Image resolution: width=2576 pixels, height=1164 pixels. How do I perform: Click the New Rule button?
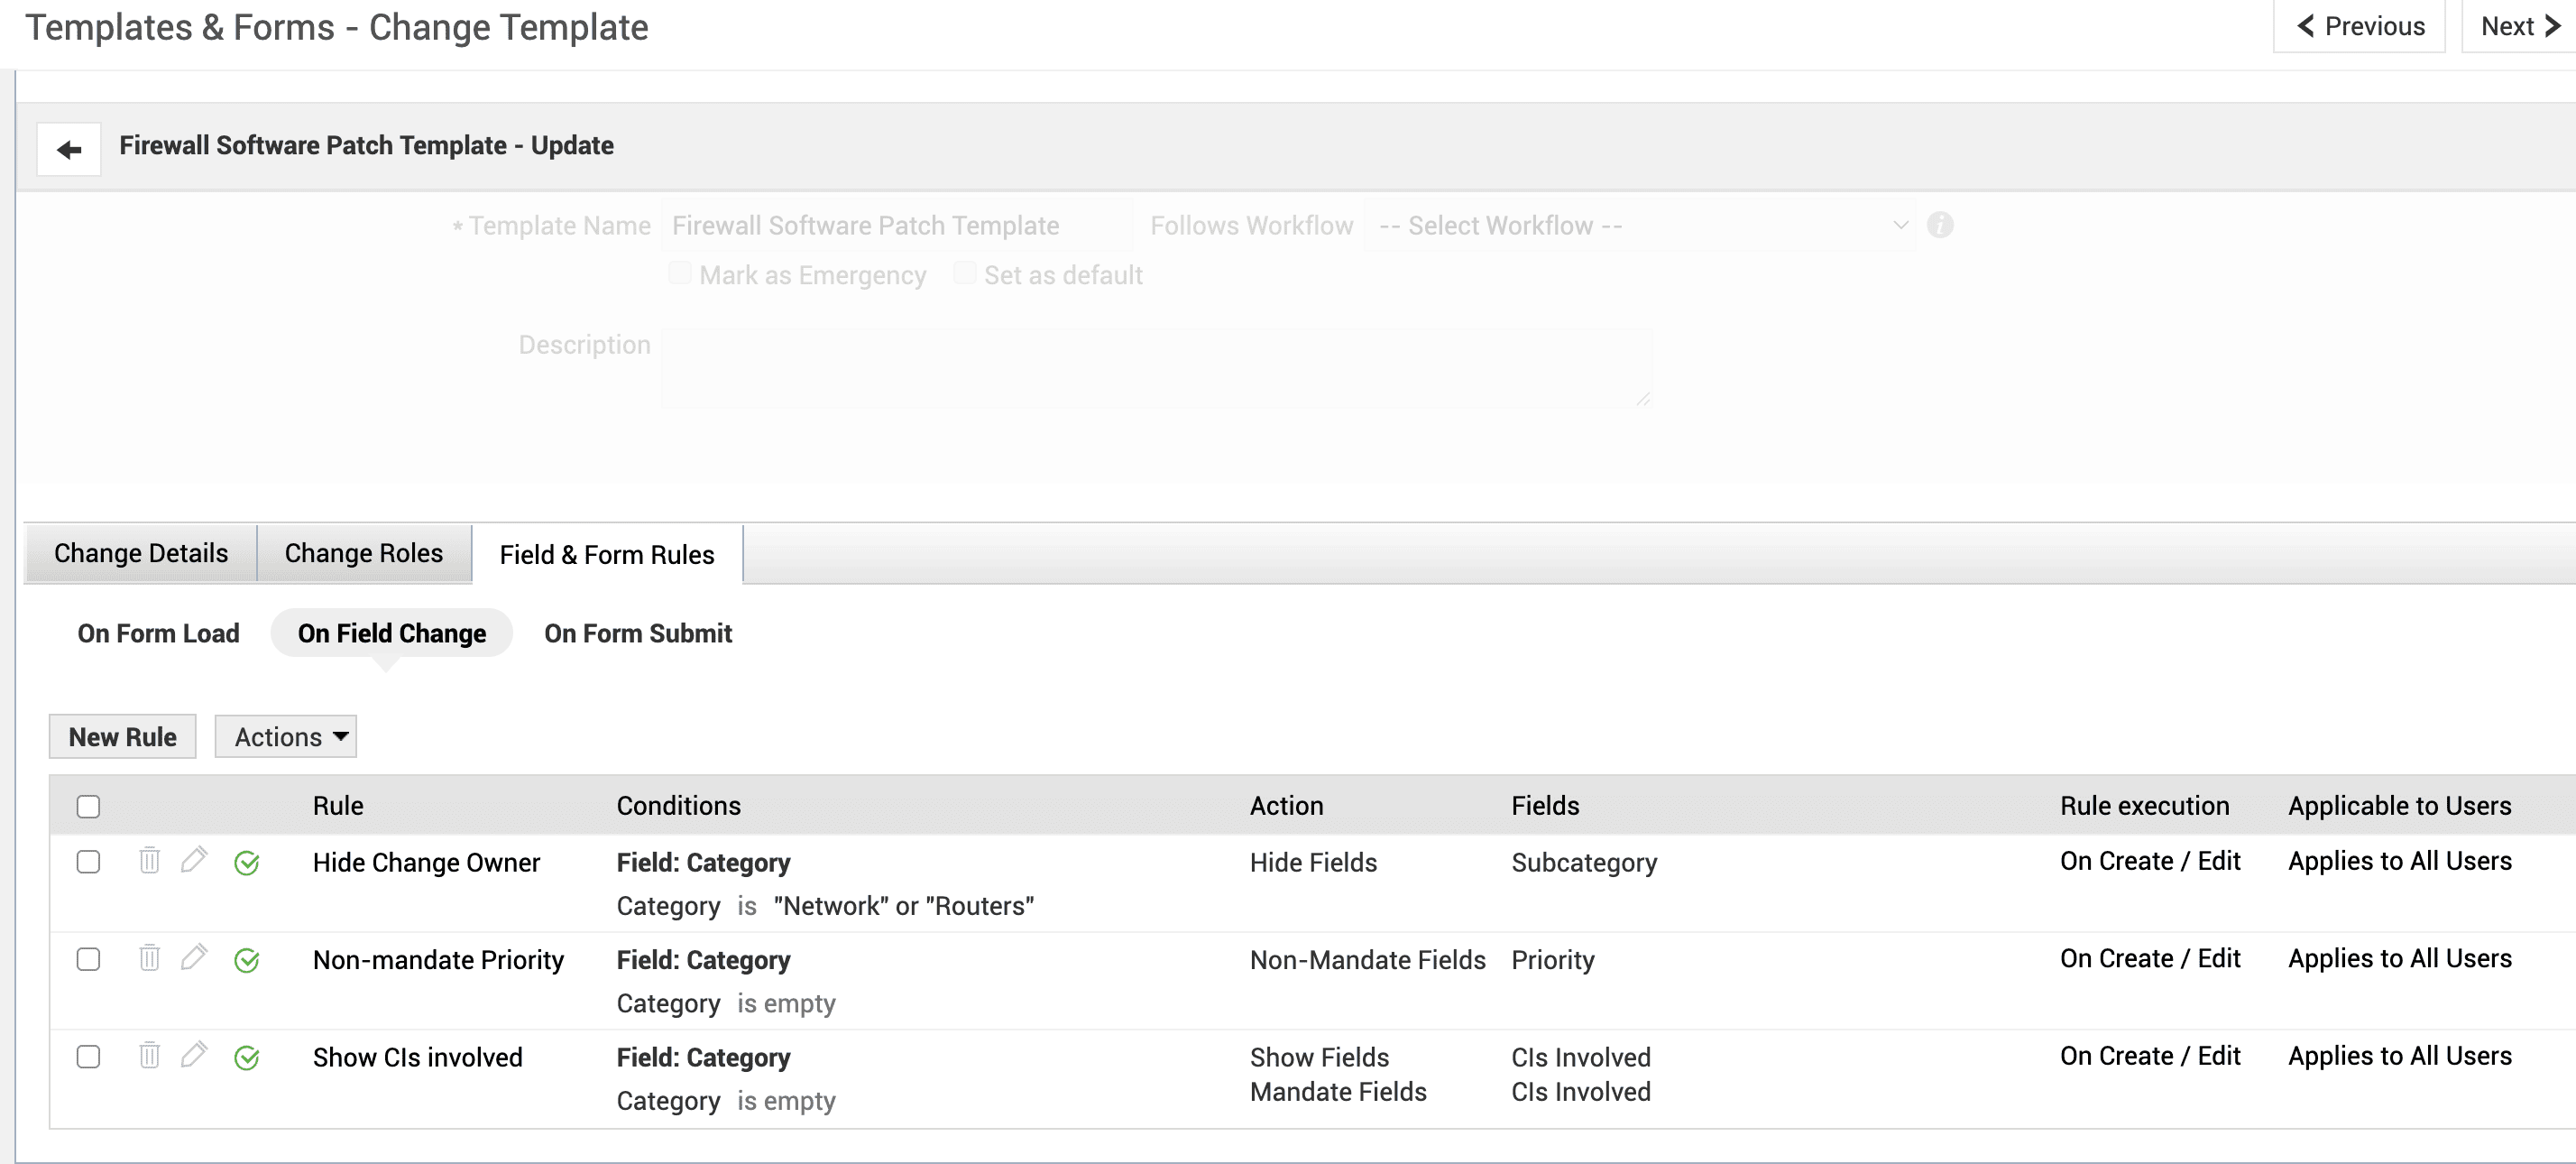point(122,737)
